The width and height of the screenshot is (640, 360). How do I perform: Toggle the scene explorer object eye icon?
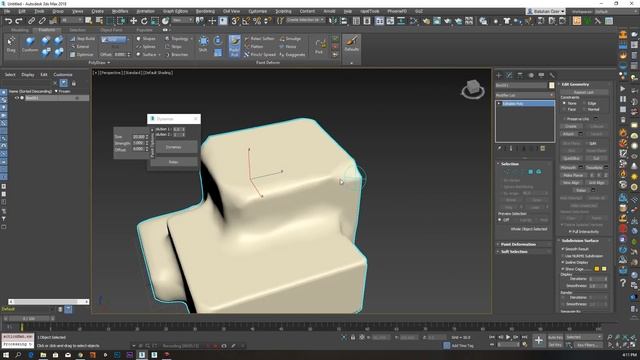click(x=17, y=98)
